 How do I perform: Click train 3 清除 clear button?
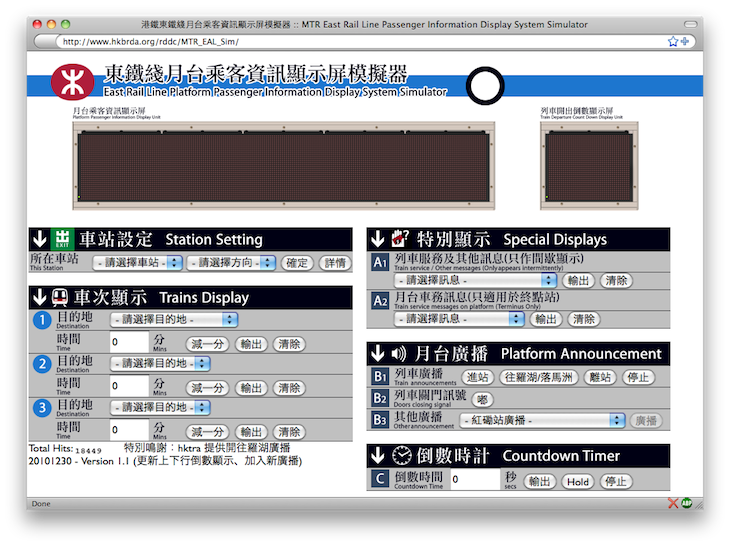tap(289, 432)
